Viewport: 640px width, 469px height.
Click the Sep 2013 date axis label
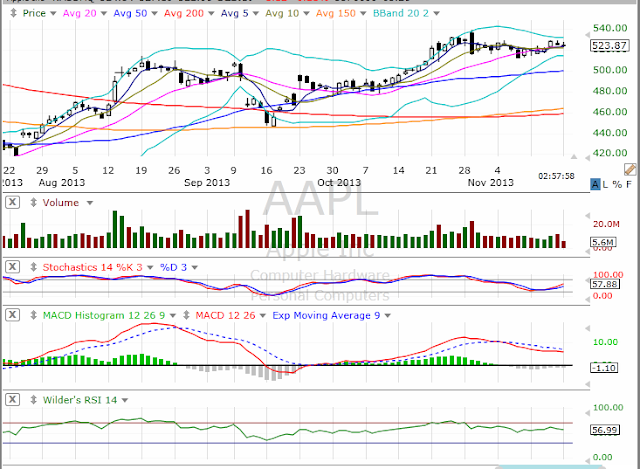pyautogui.click(x=207, y=182)
